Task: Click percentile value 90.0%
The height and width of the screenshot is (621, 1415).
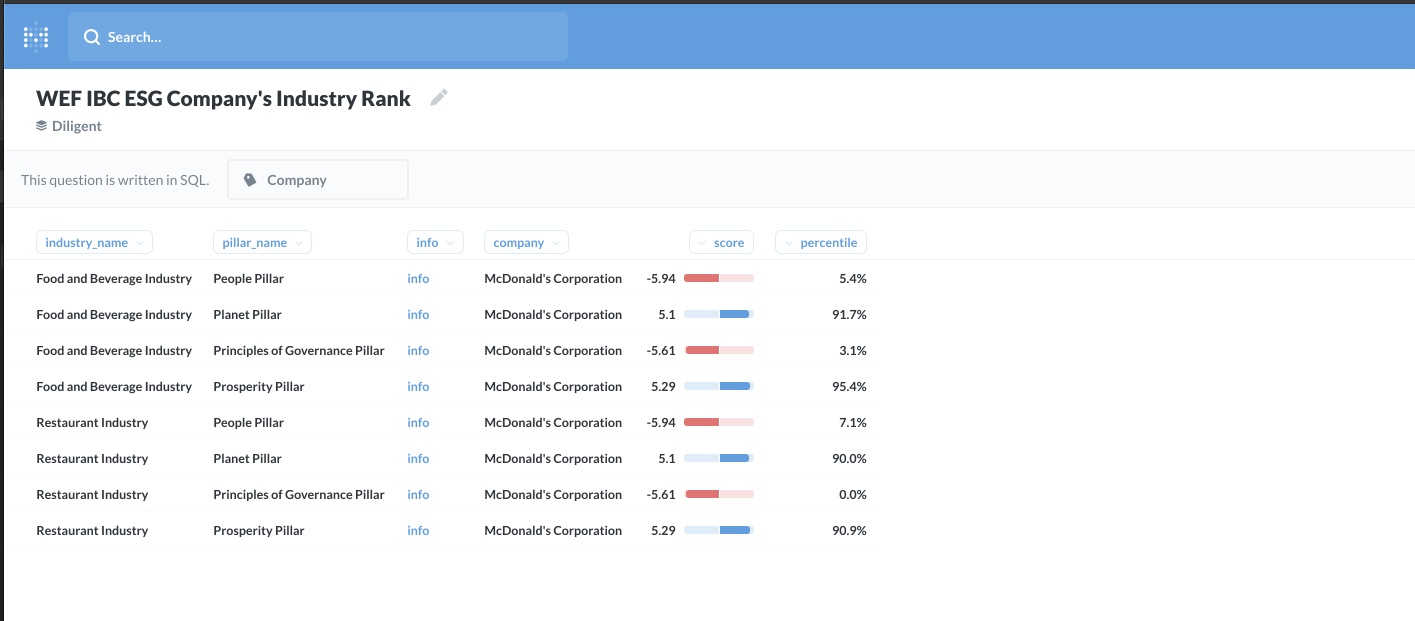Action: point(849,459)
